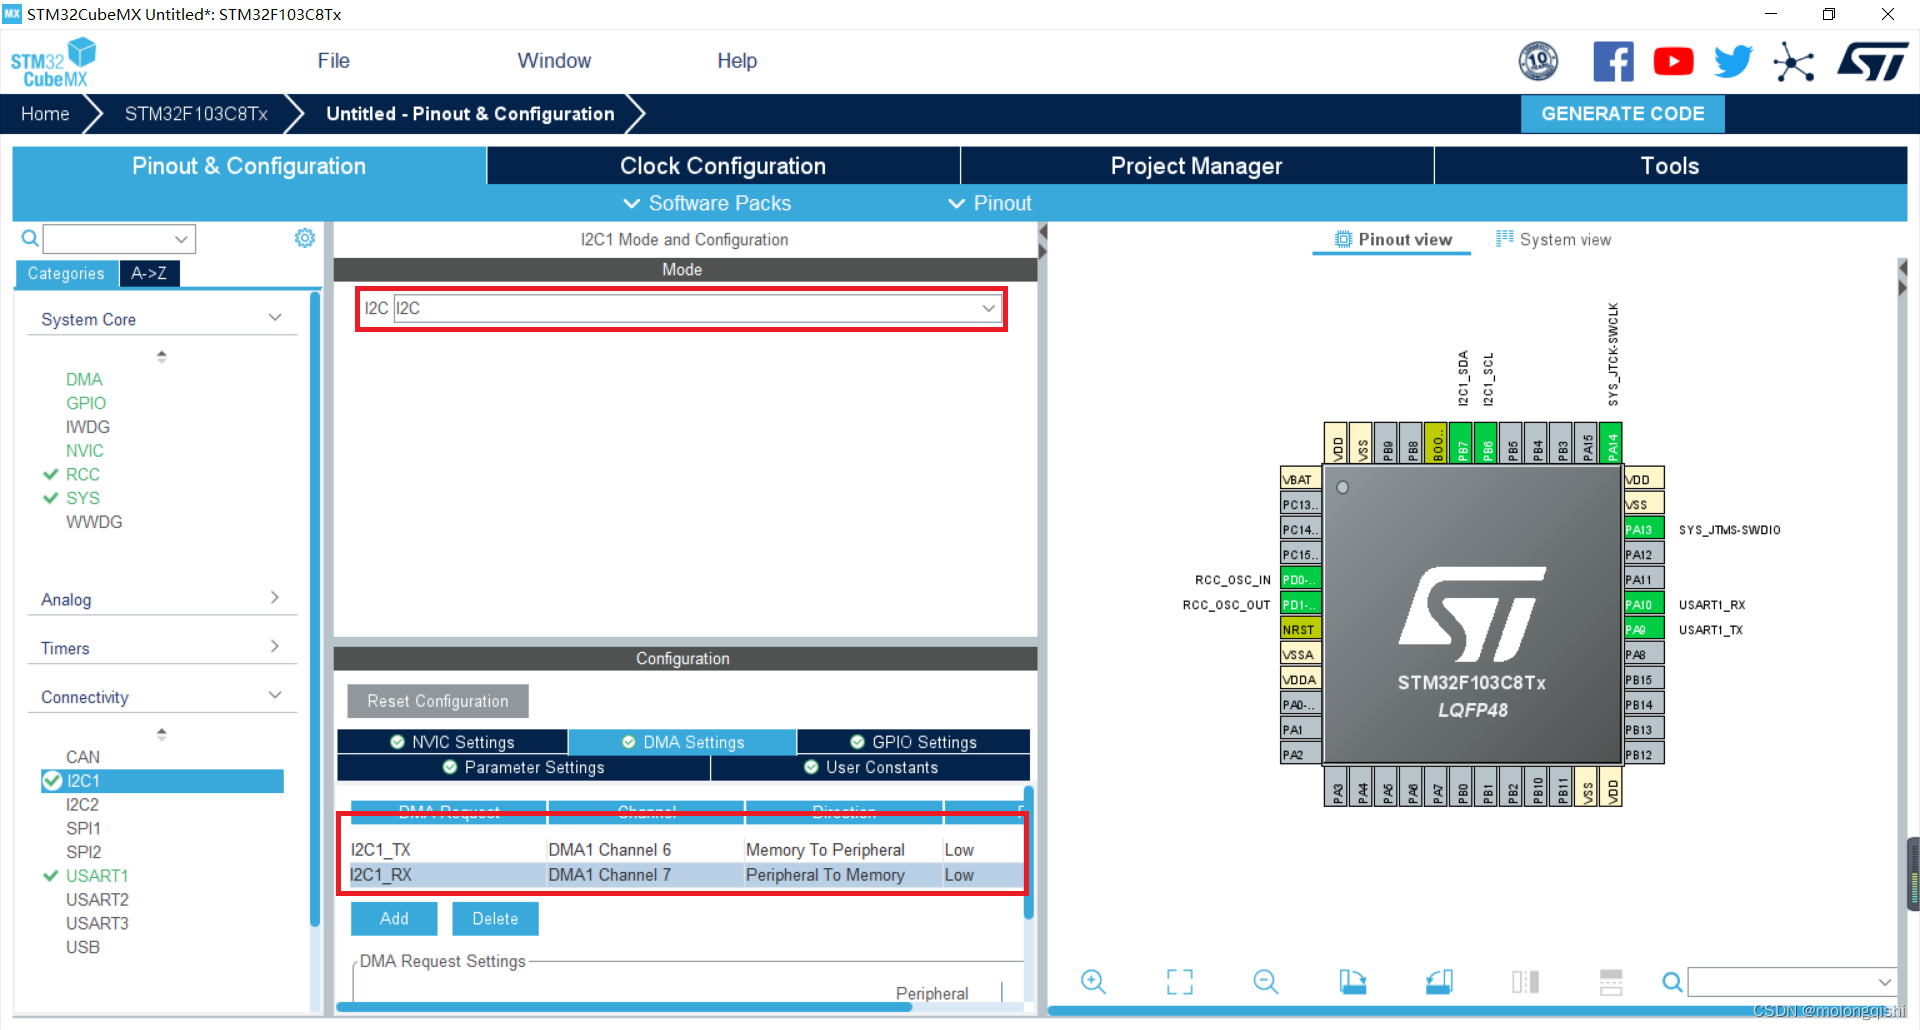Click the PB7 I2C1_SDA pin
Viewport: 1920px width, 1030px height.
click(1461, 442)
